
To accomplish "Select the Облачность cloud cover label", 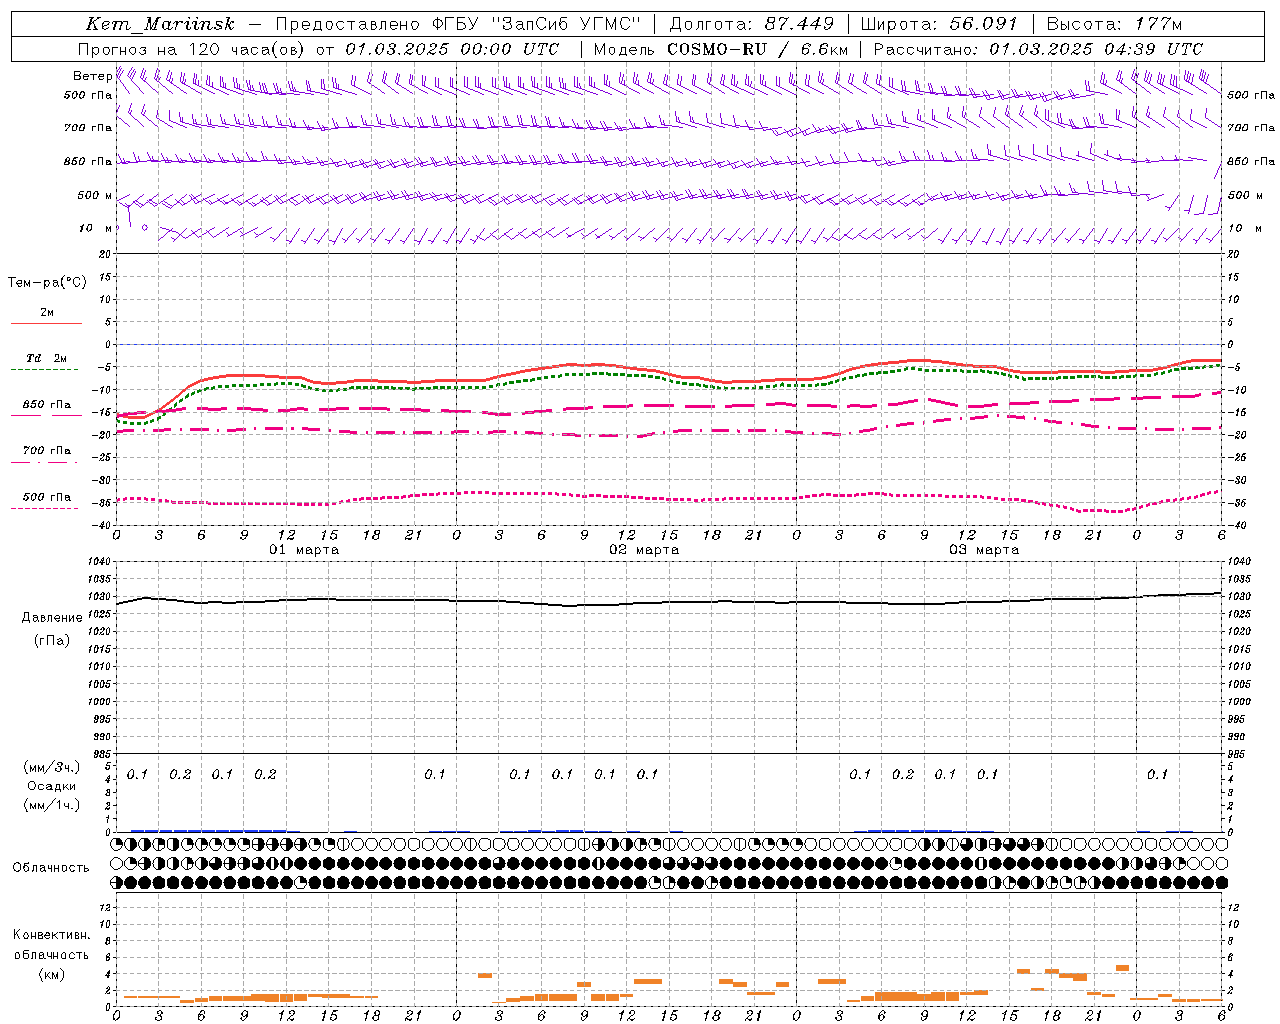I will click(51, 868).
